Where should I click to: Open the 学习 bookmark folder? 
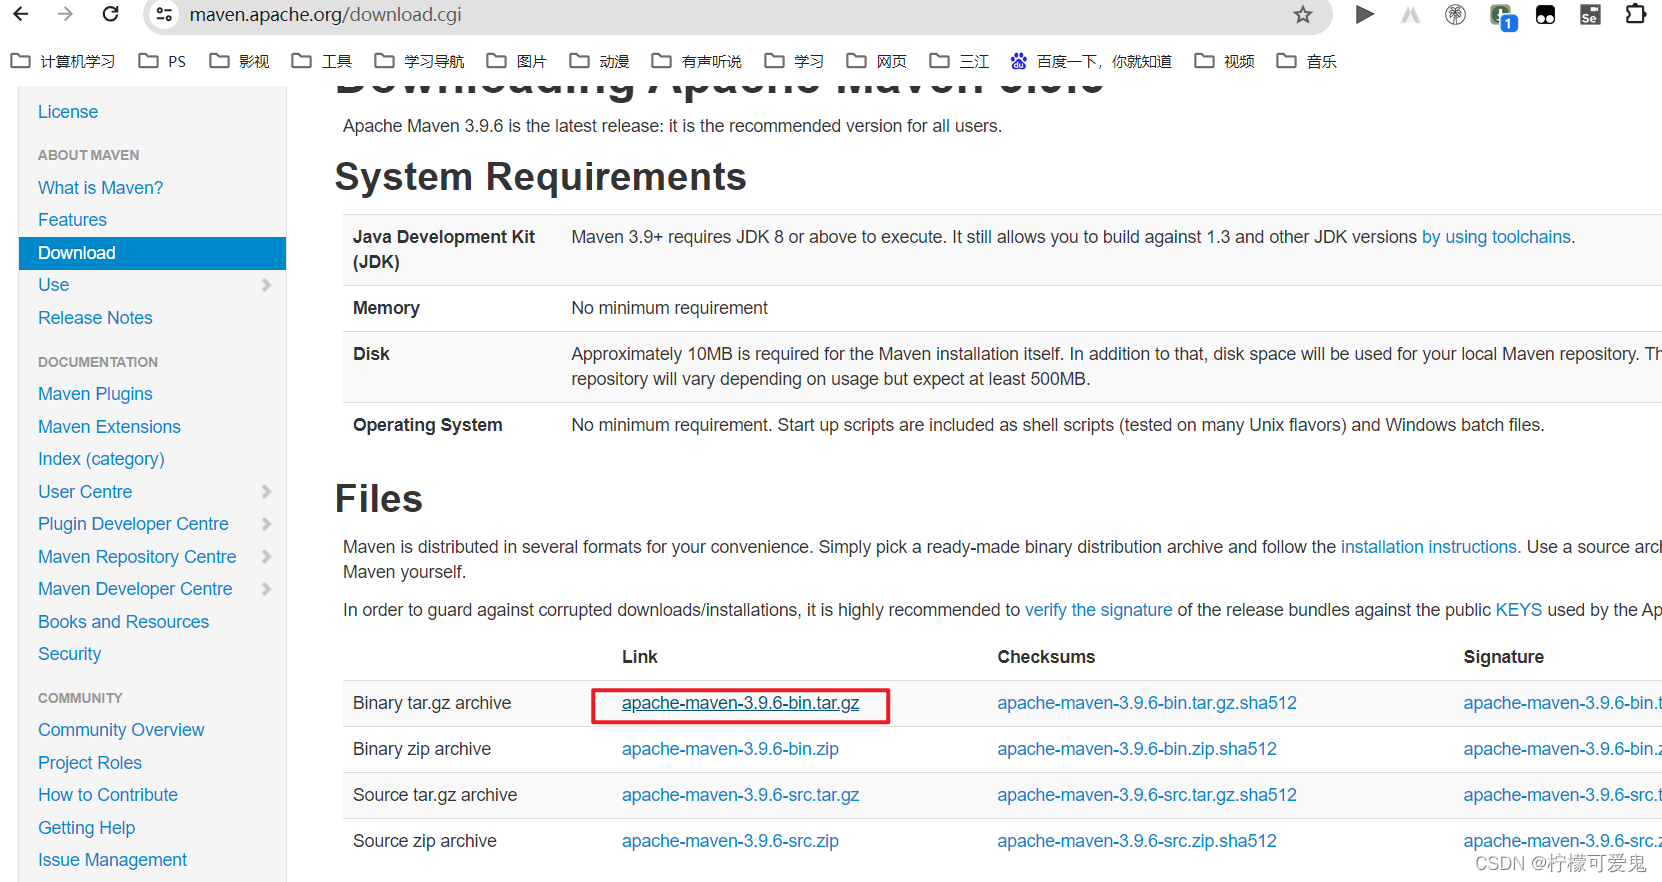[794, 61]
